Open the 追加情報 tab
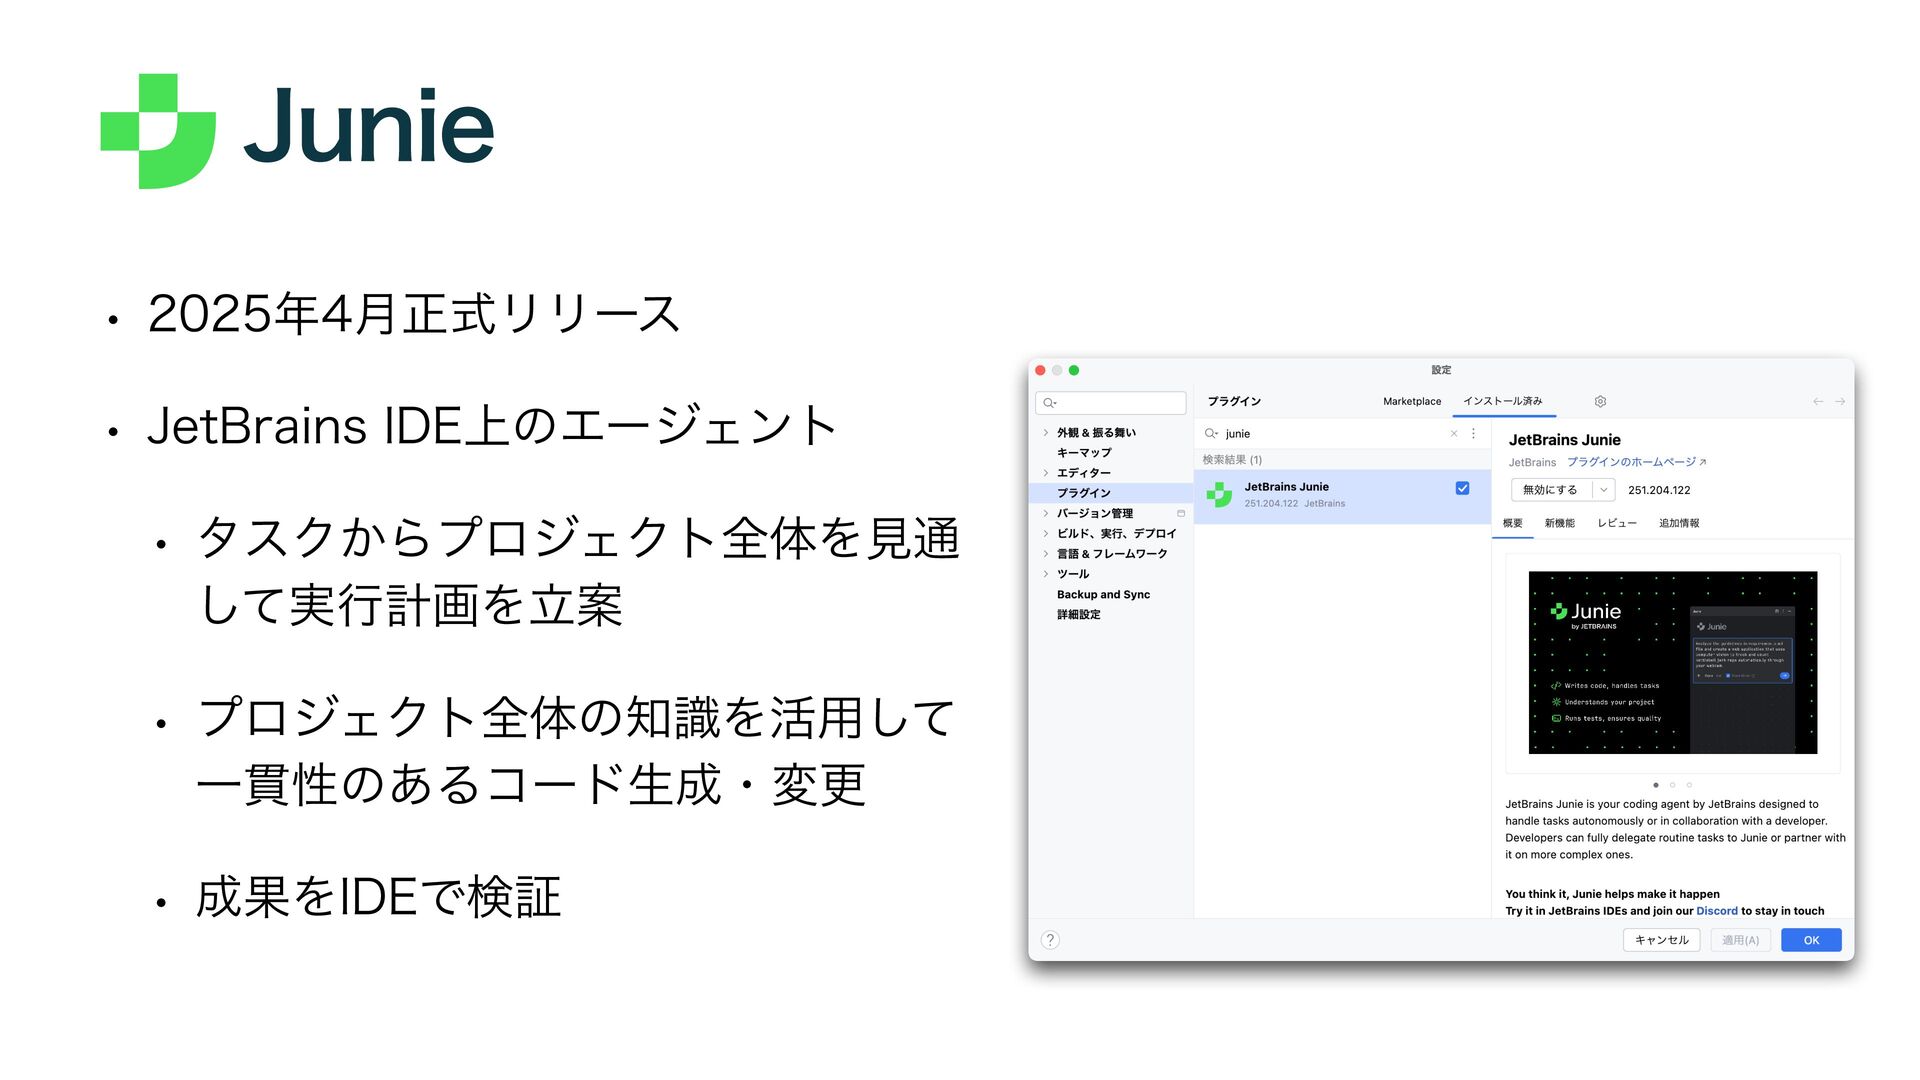 pos(1679,523)
